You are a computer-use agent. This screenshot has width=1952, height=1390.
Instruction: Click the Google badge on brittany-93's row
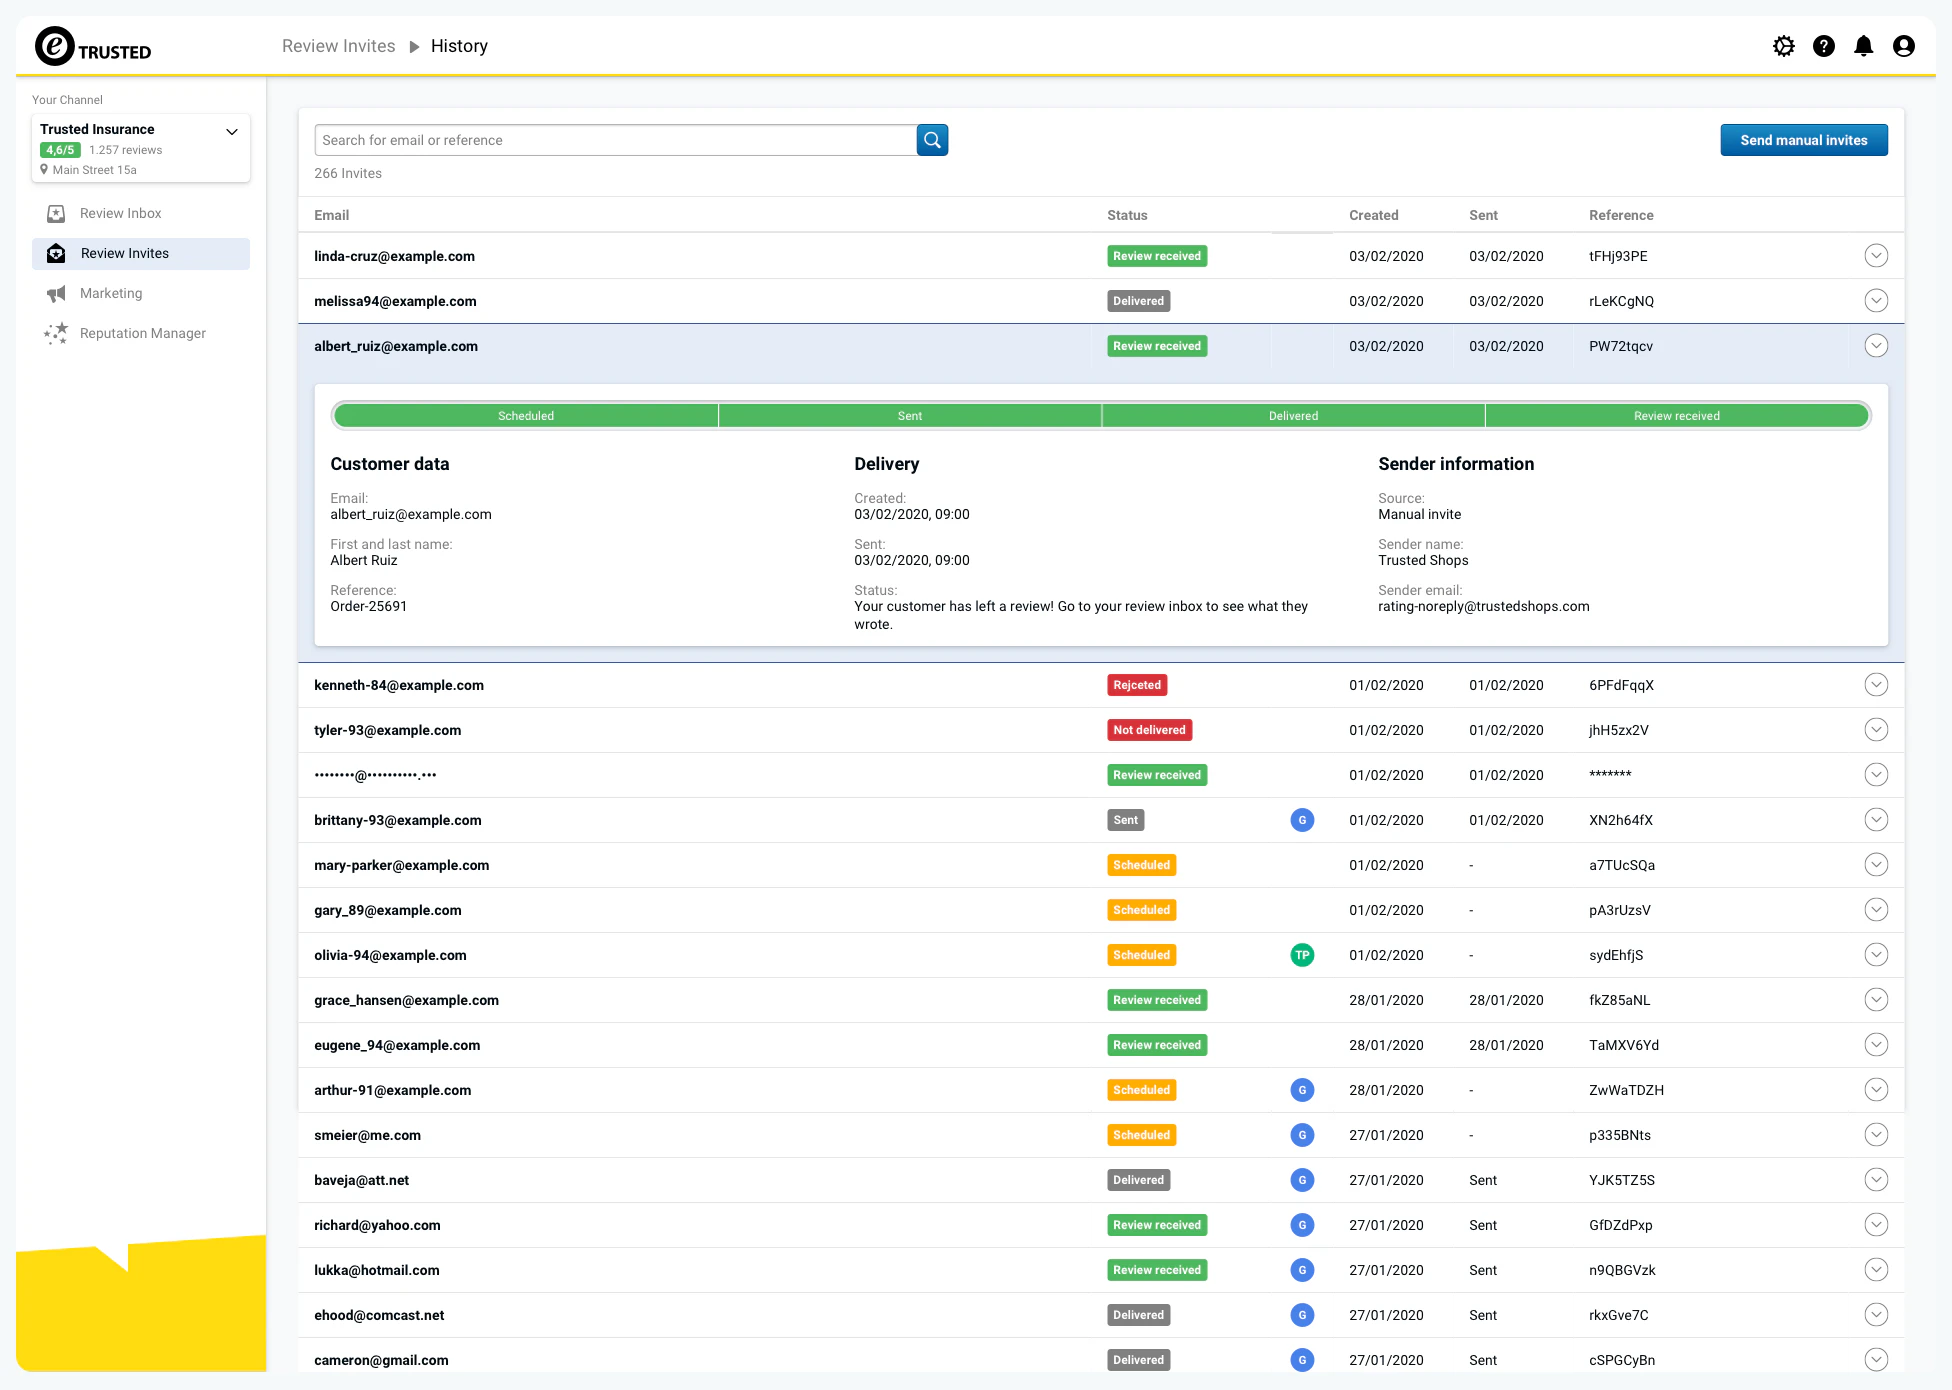1302,820
